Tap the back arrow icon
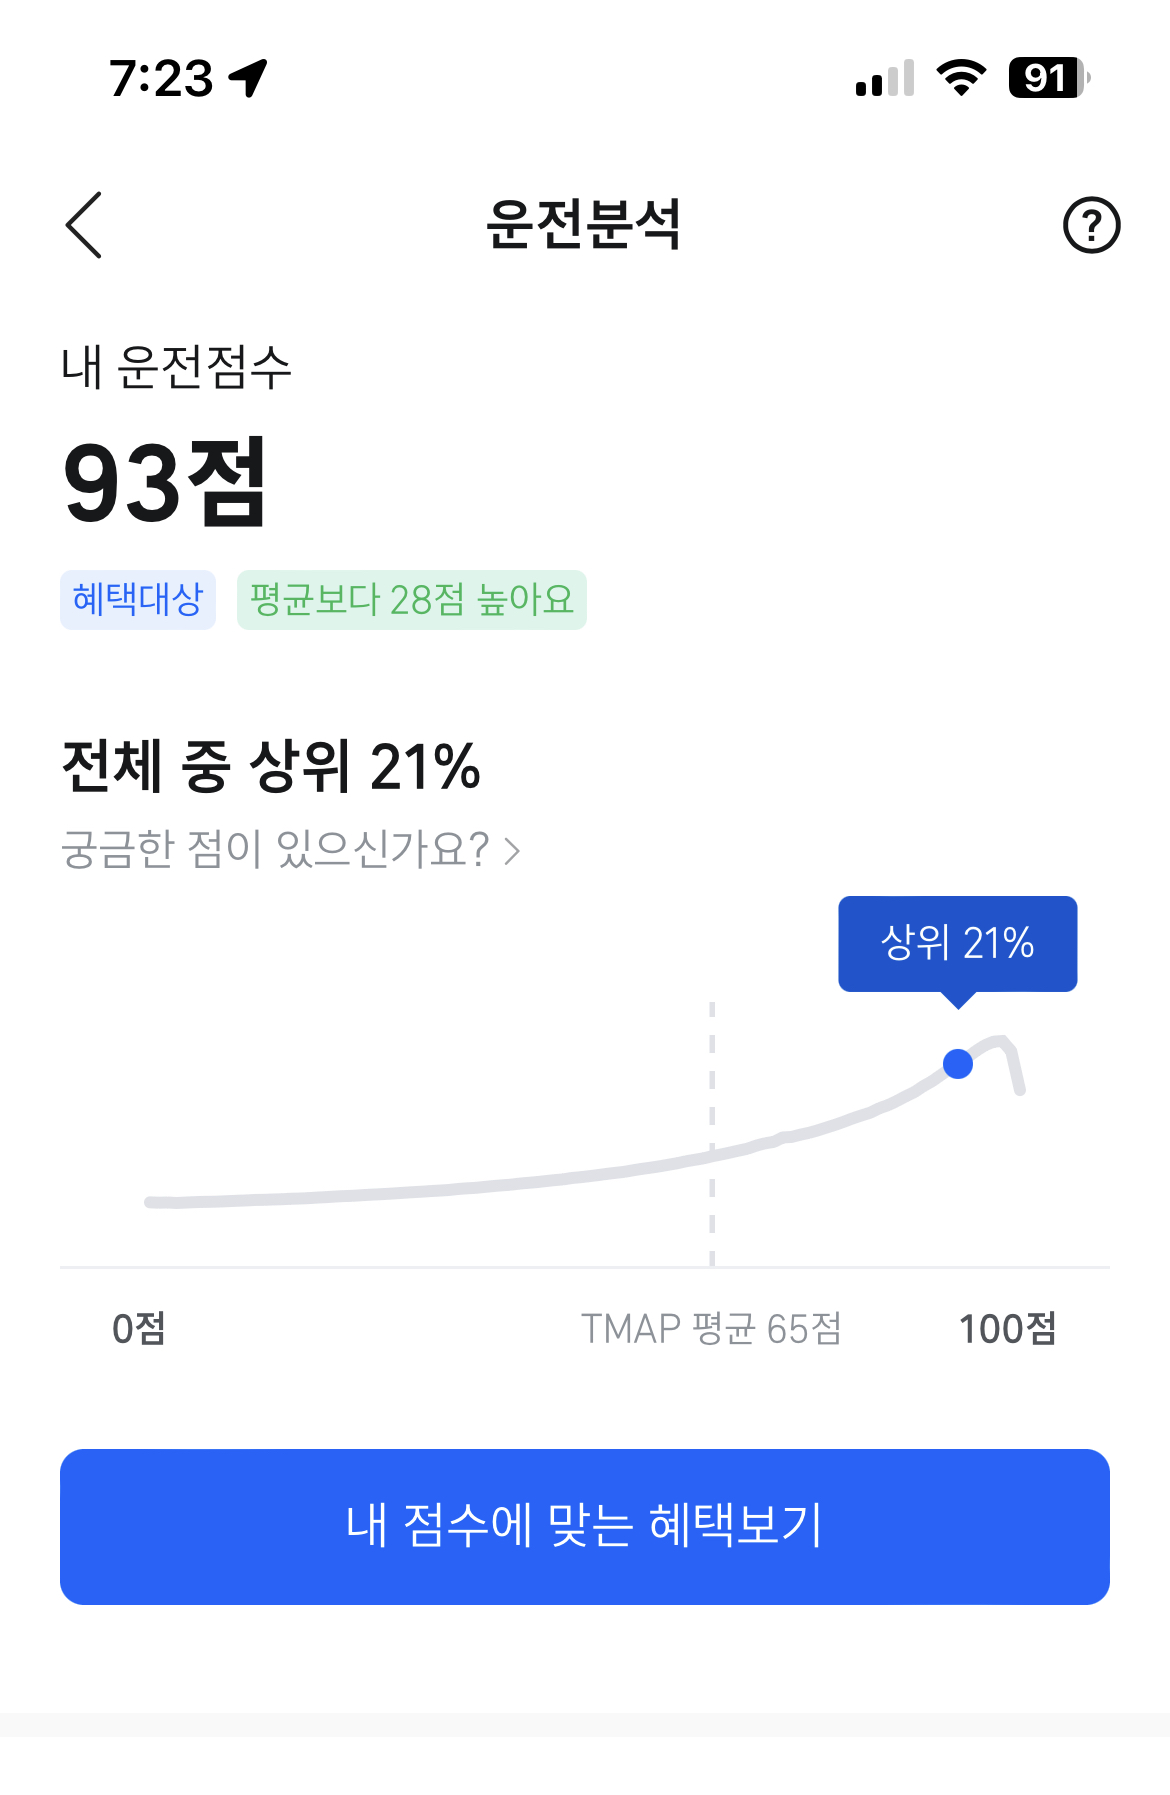 point(84,225)
